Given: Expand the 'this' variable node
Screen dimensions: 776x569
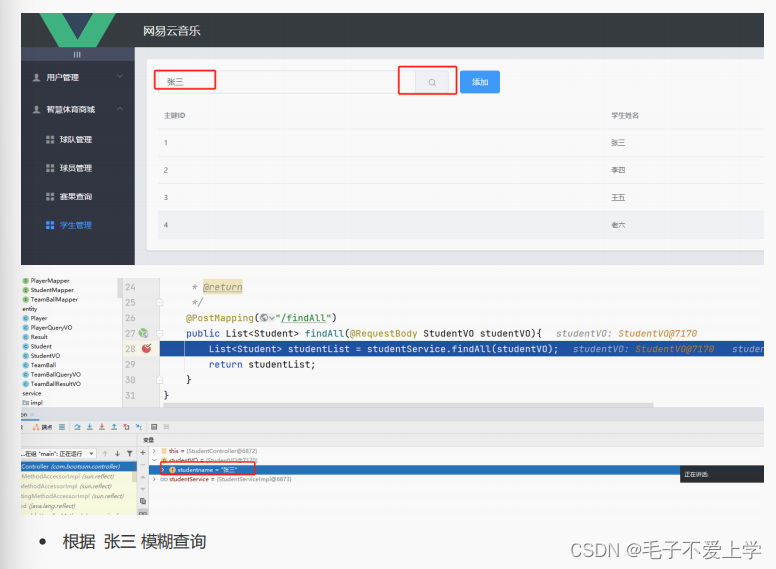Looking at the screenshot, I should coord(154,451).
